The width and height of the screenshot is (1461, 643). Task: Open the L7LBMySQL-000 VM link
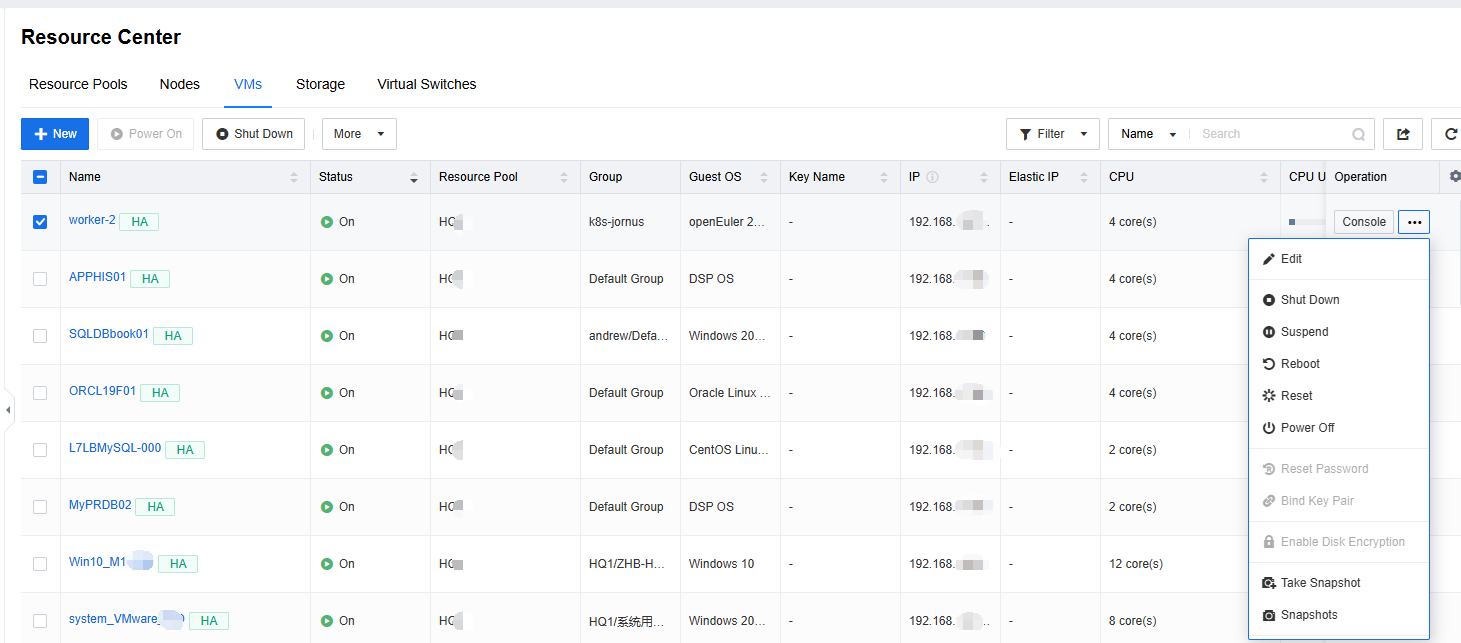pos(115,448)
